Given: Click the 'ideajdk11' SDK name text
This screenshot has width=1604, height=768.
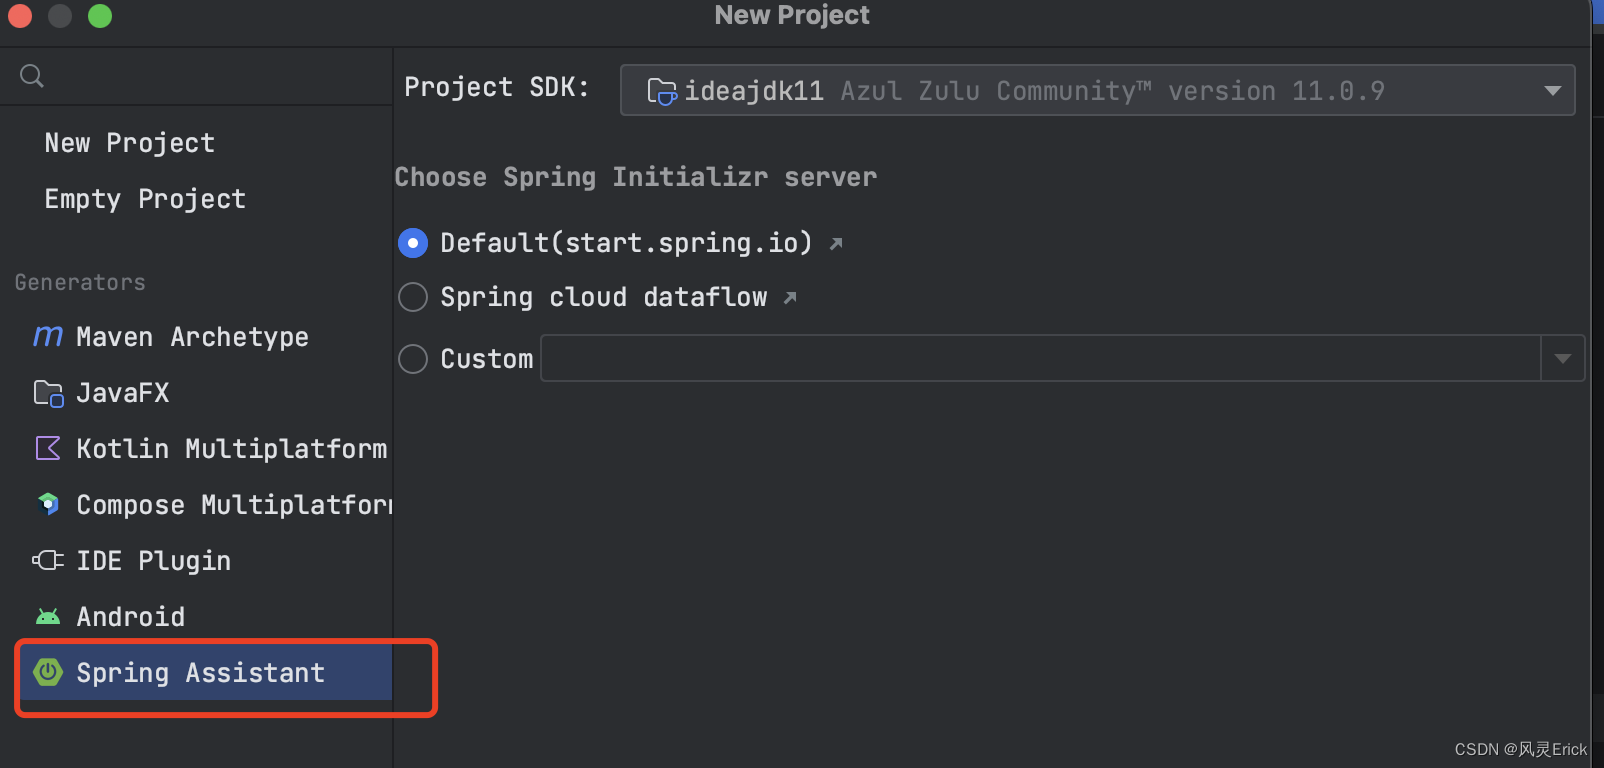Looking at the screenshot, I should tap(754, 91).
